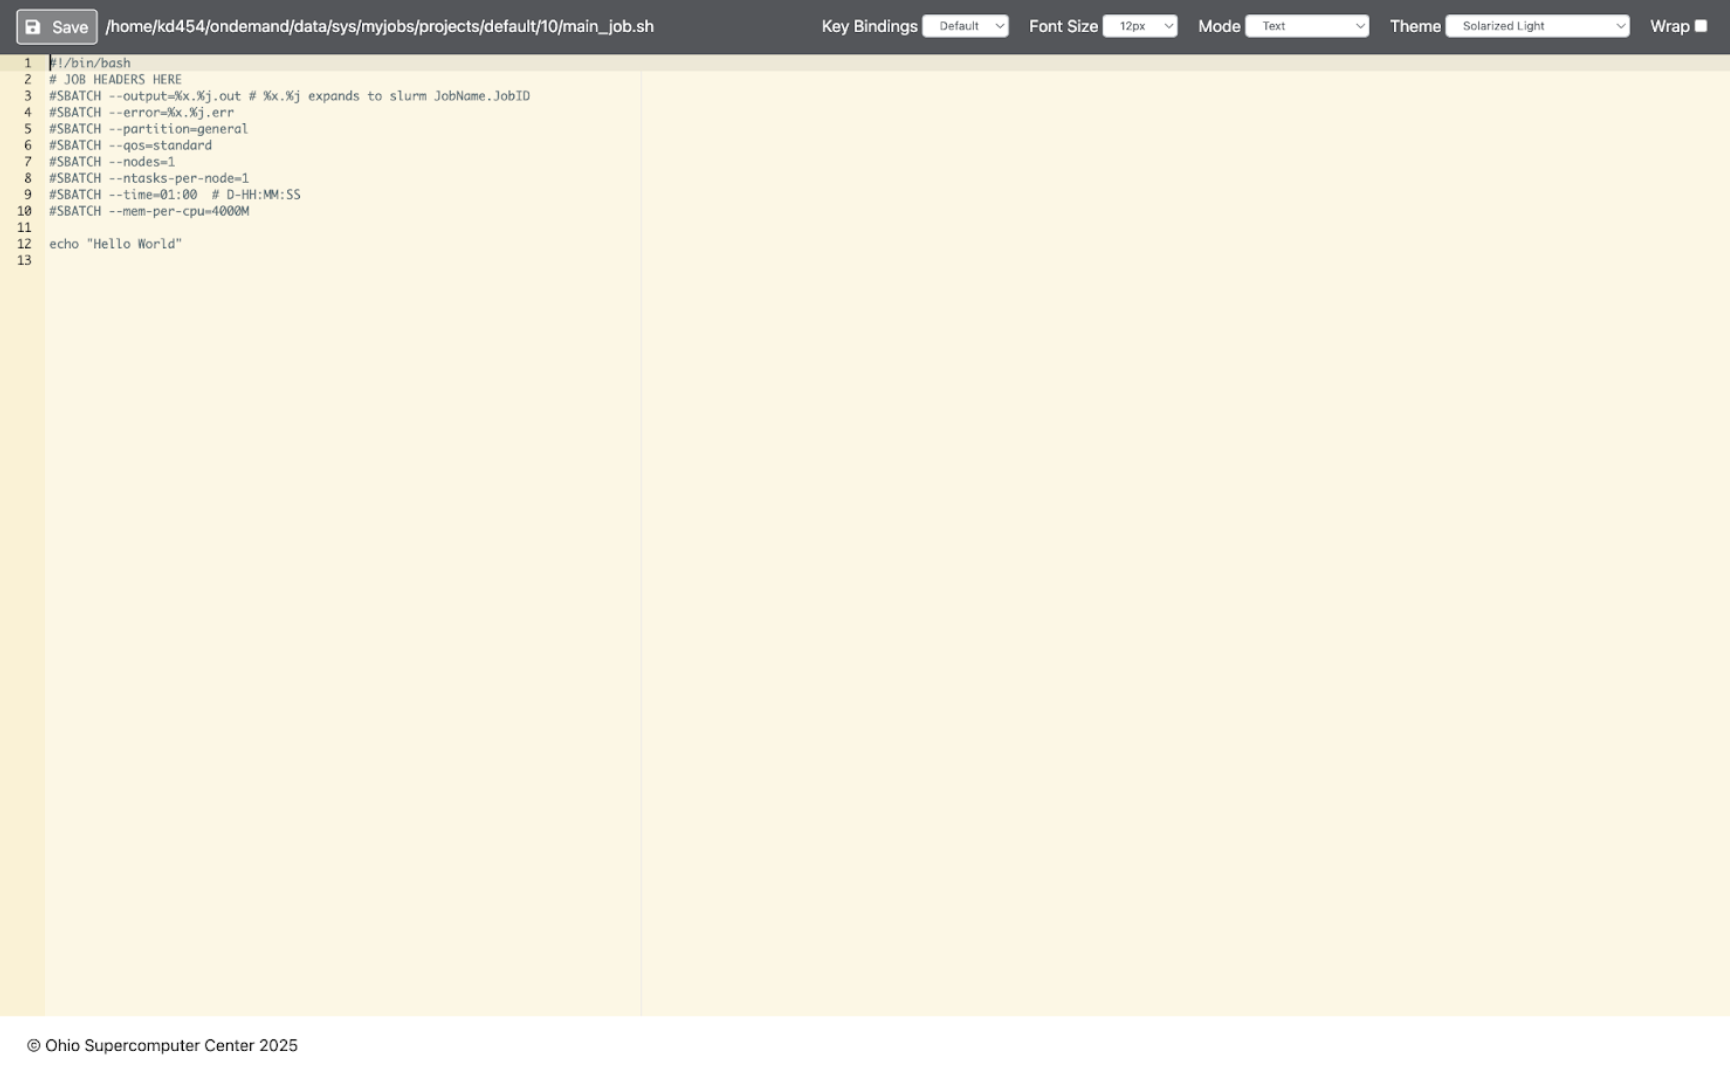Click line number 3 in gutter
Screen dimensions: 1730x1072
[x=28, y=96]
